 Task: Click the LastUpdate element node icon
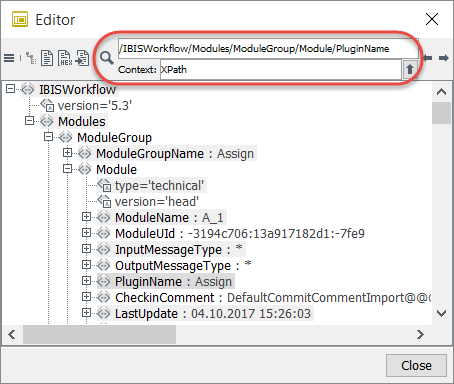(103, 313)
